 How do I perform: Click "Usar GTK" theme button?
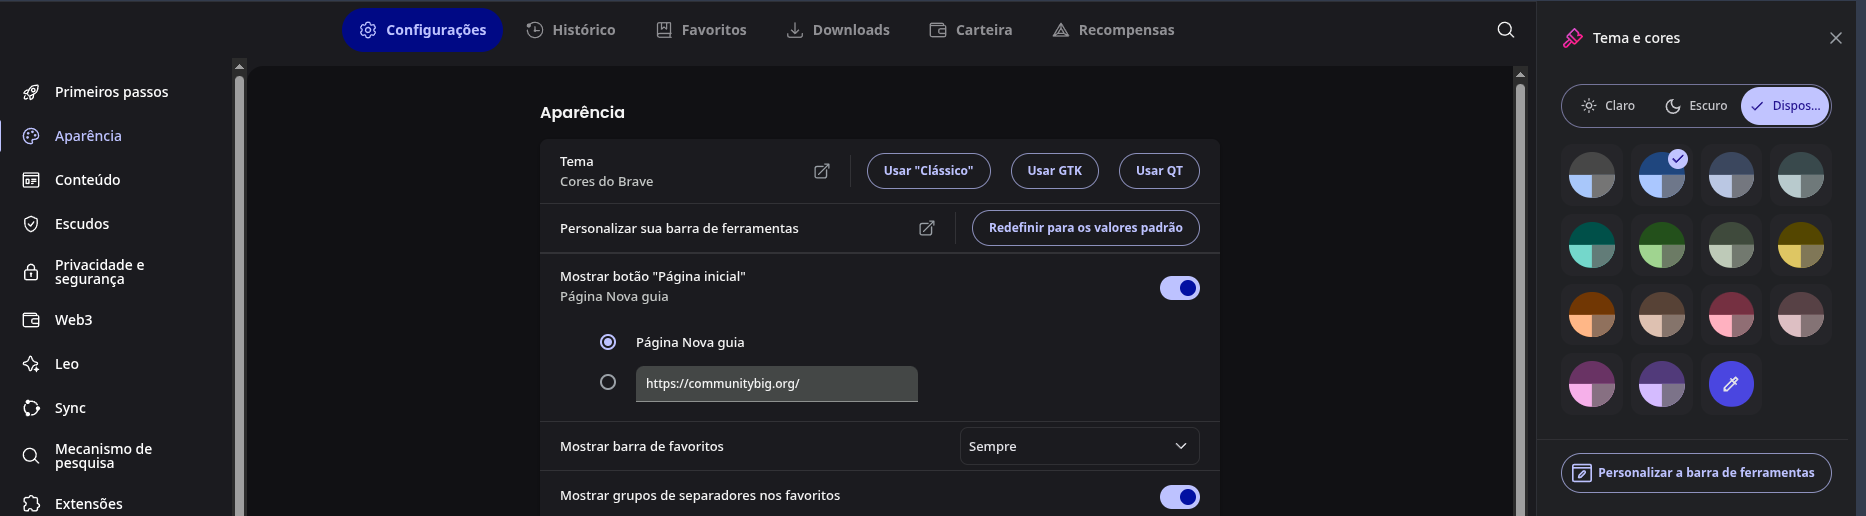point(1054,171)
